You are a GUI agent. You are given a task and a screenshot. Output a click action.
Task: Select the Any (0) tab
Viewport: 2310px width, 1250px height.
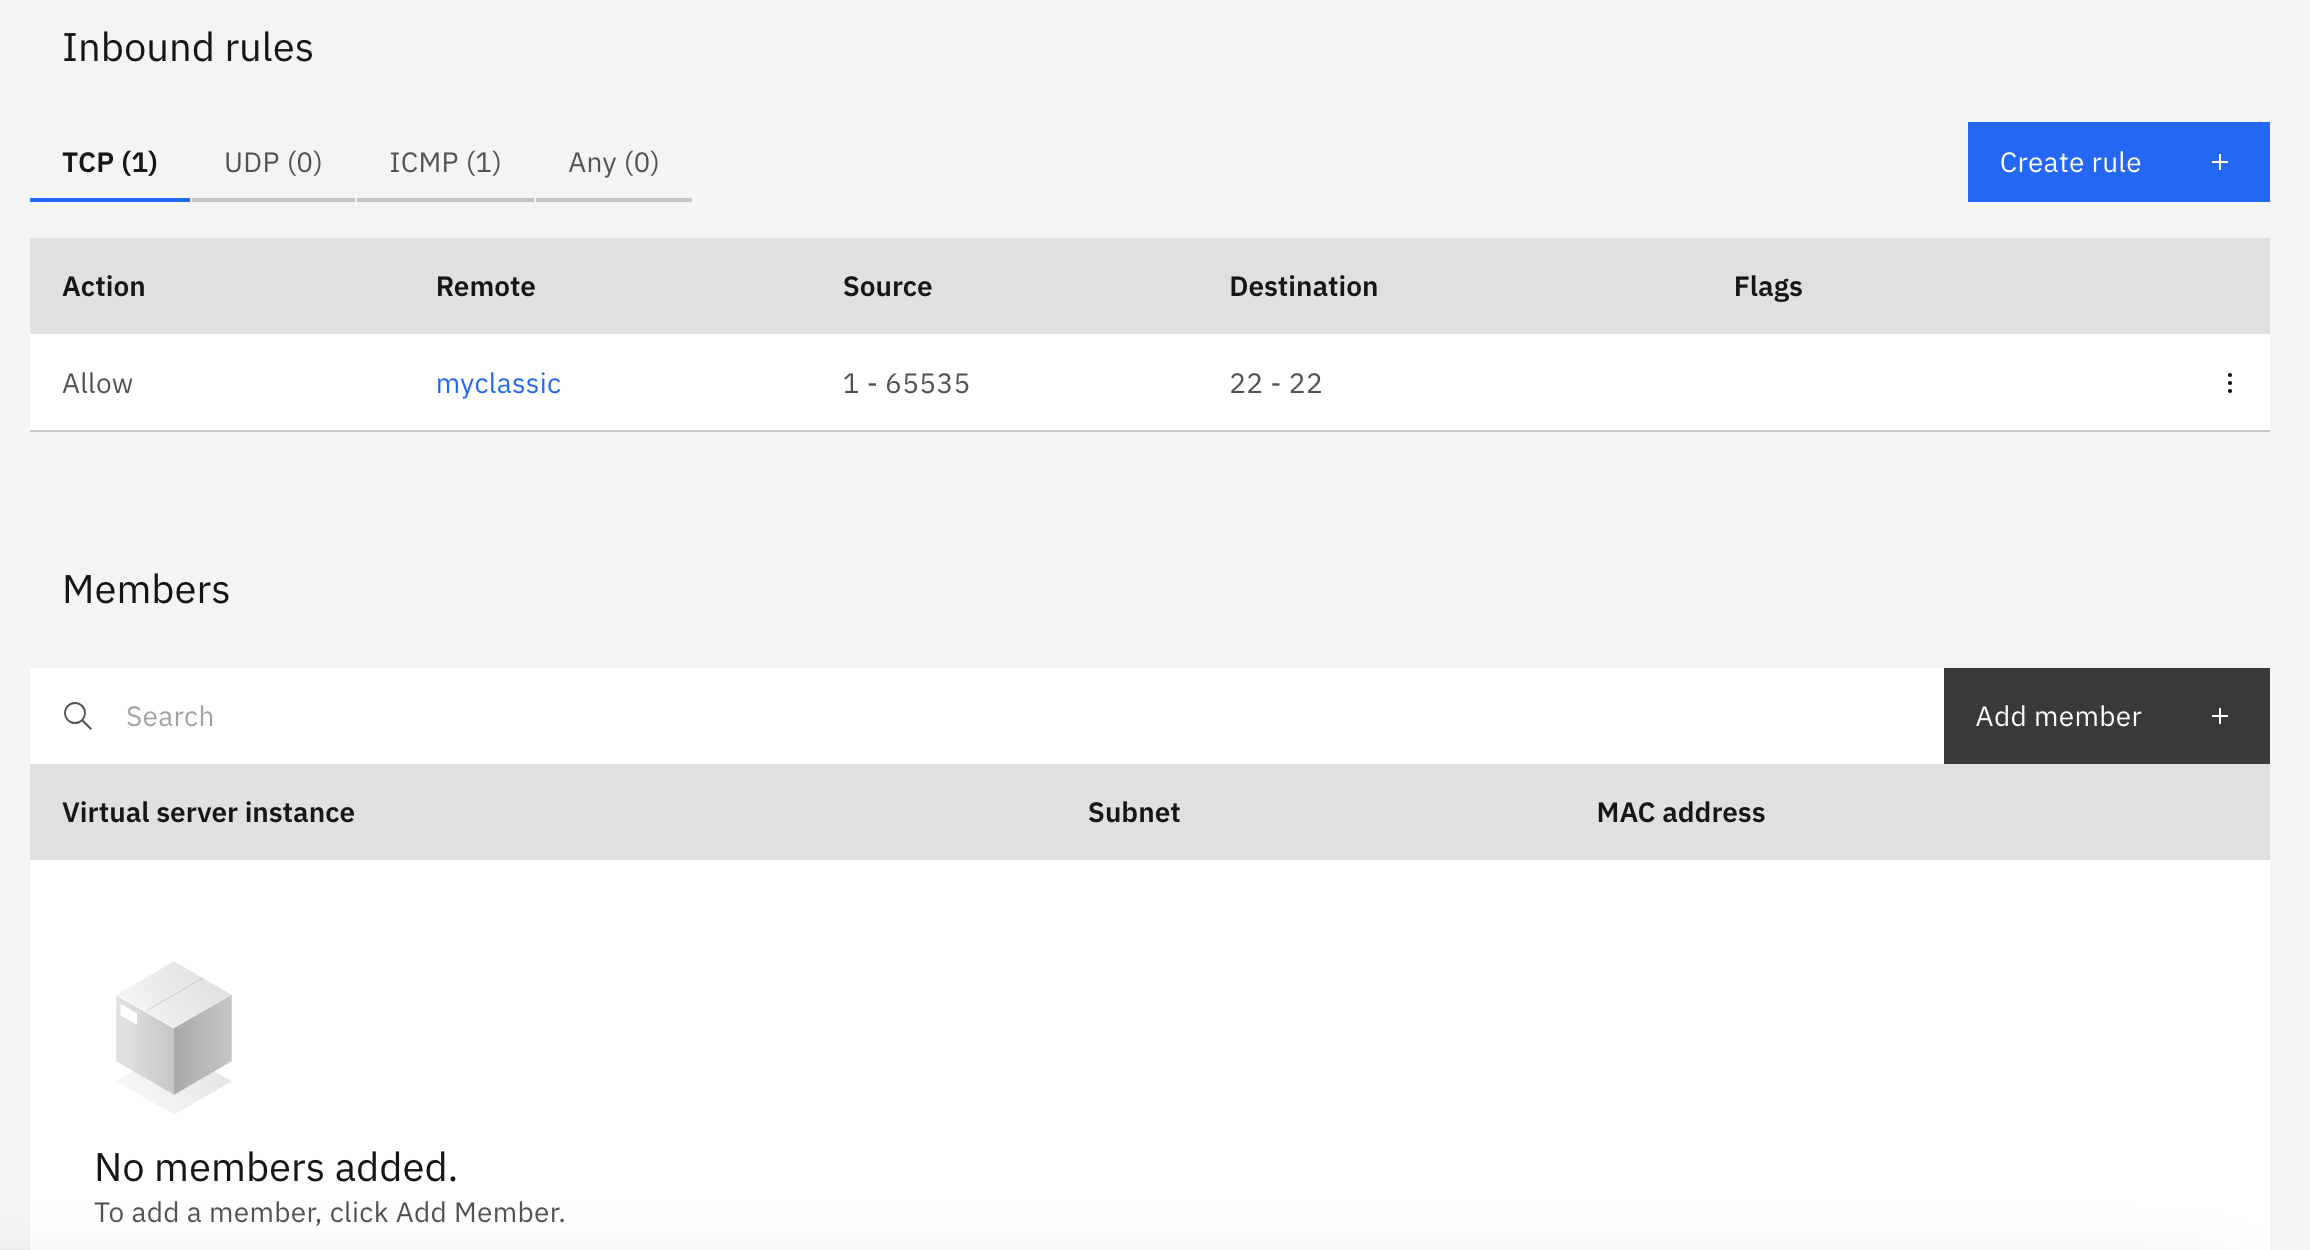[614, 162]
